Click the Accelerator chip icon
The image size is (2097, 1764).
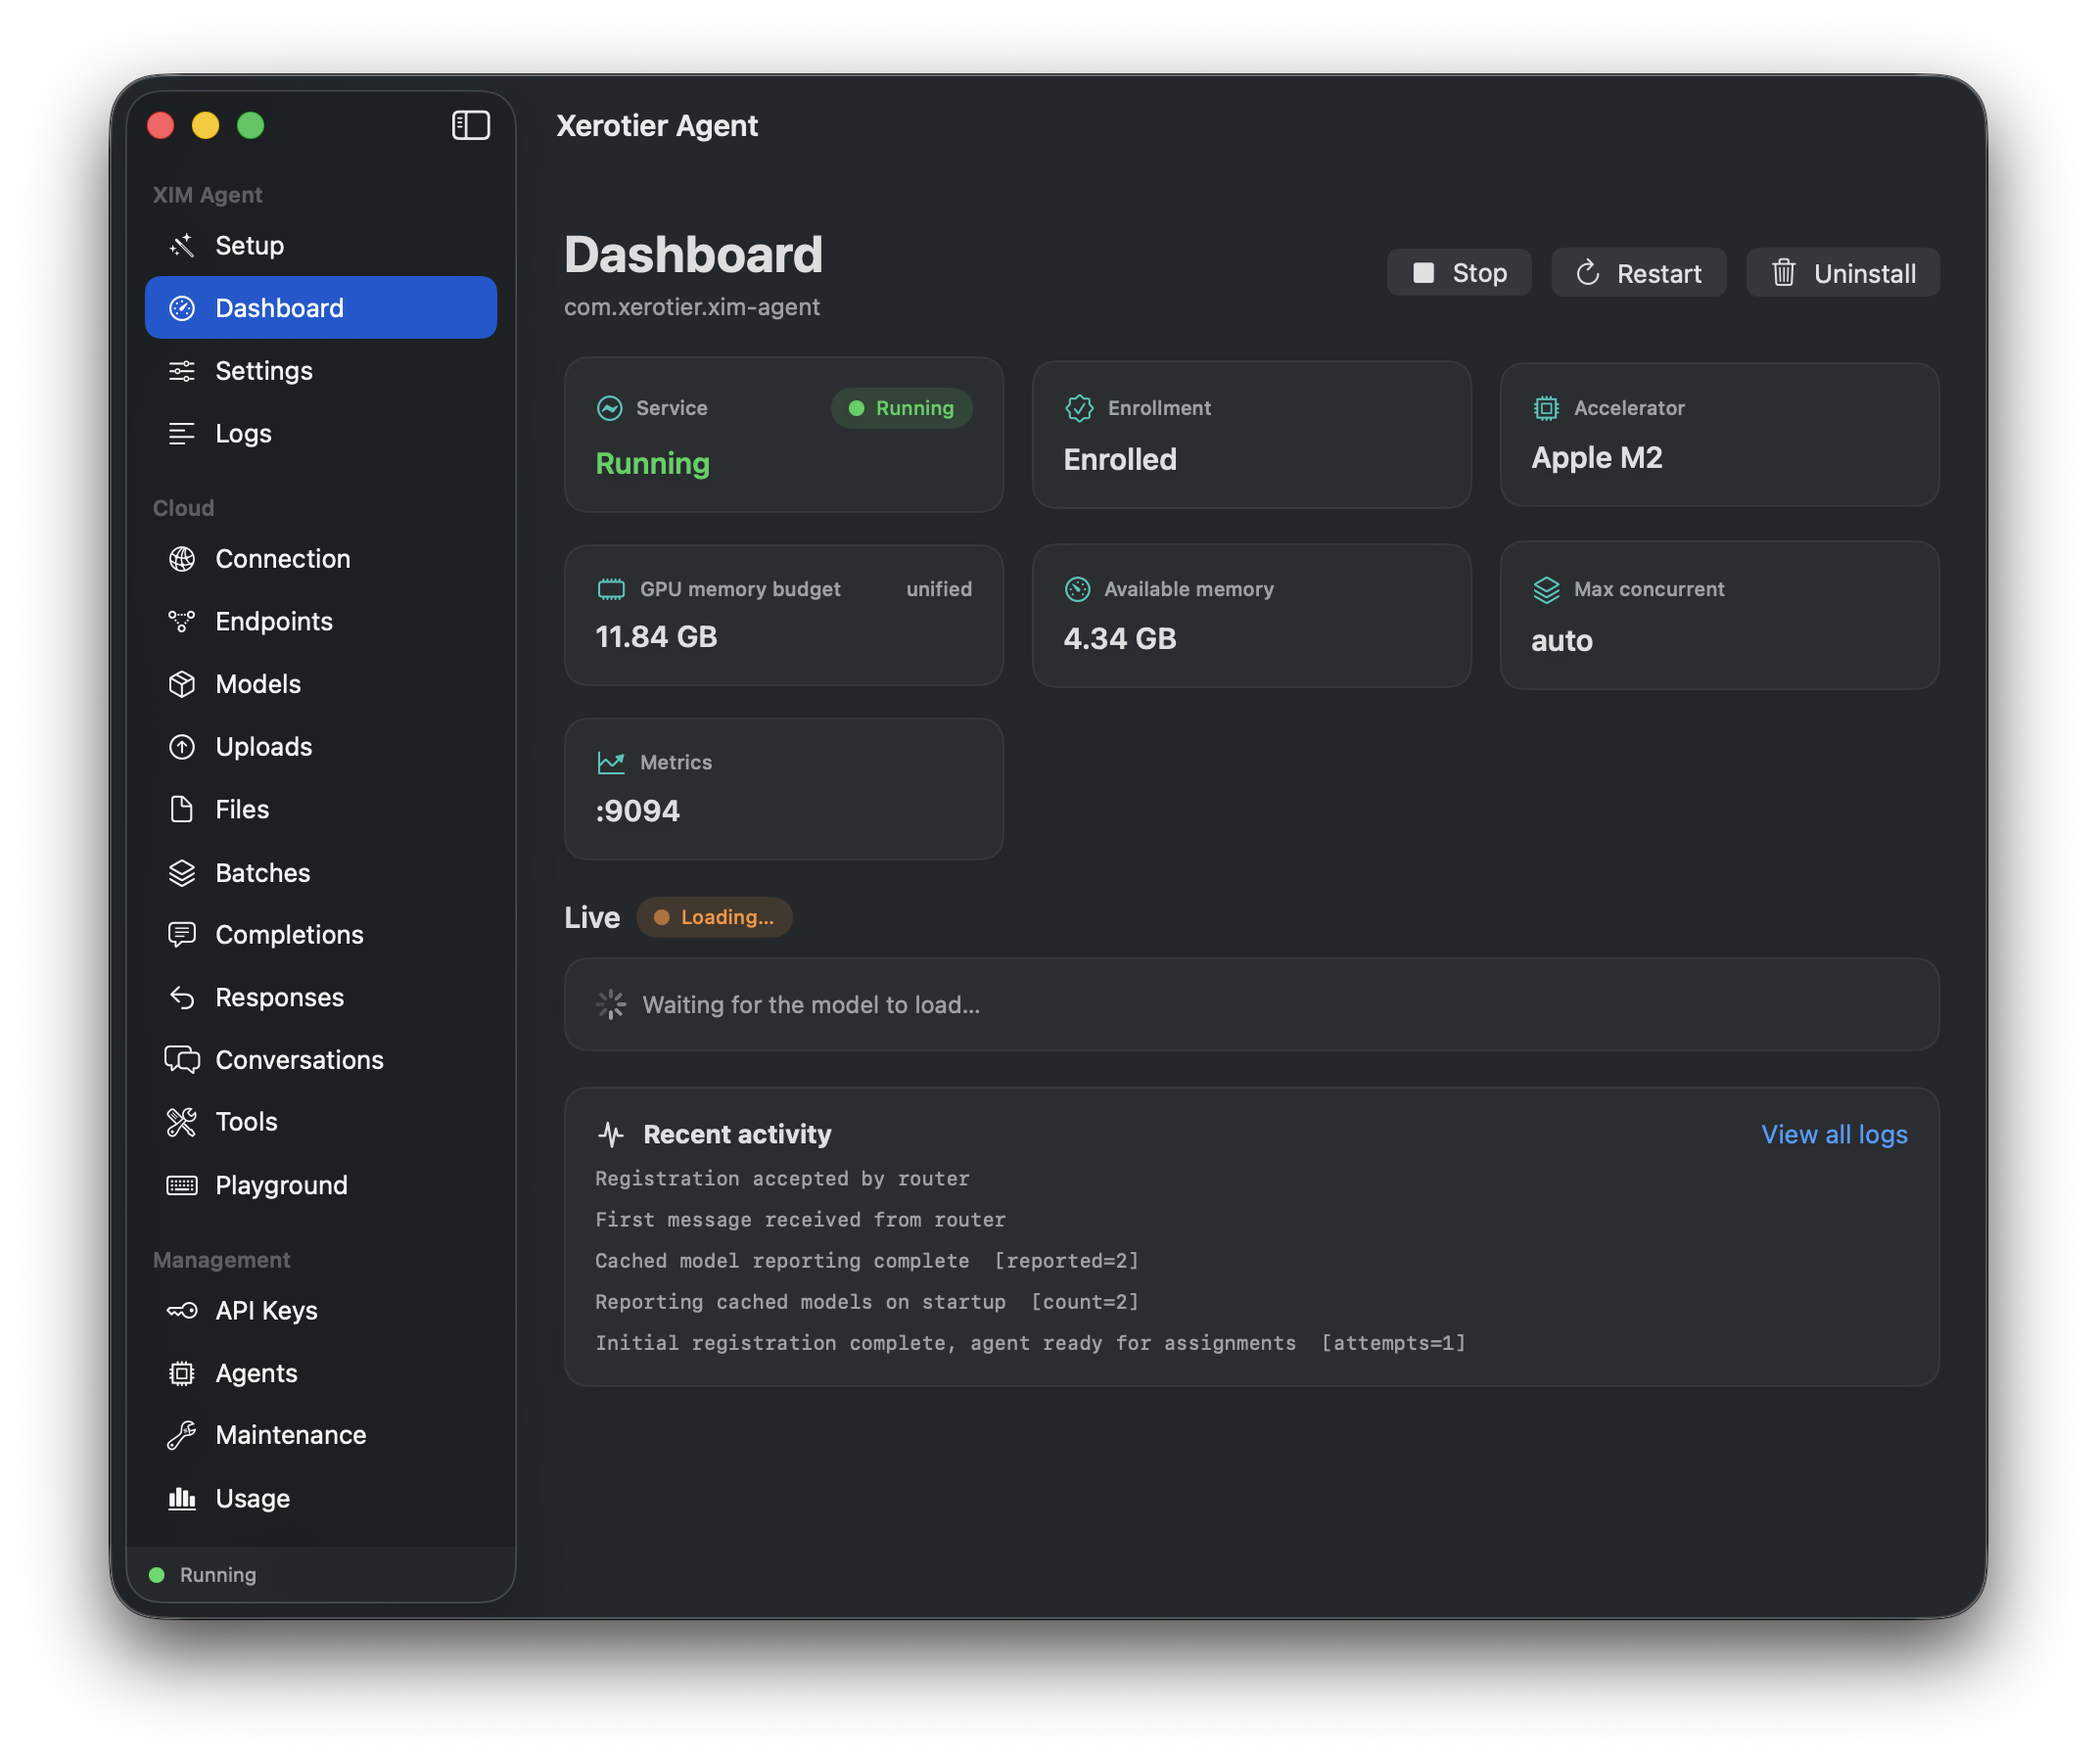coord(1546,408)
